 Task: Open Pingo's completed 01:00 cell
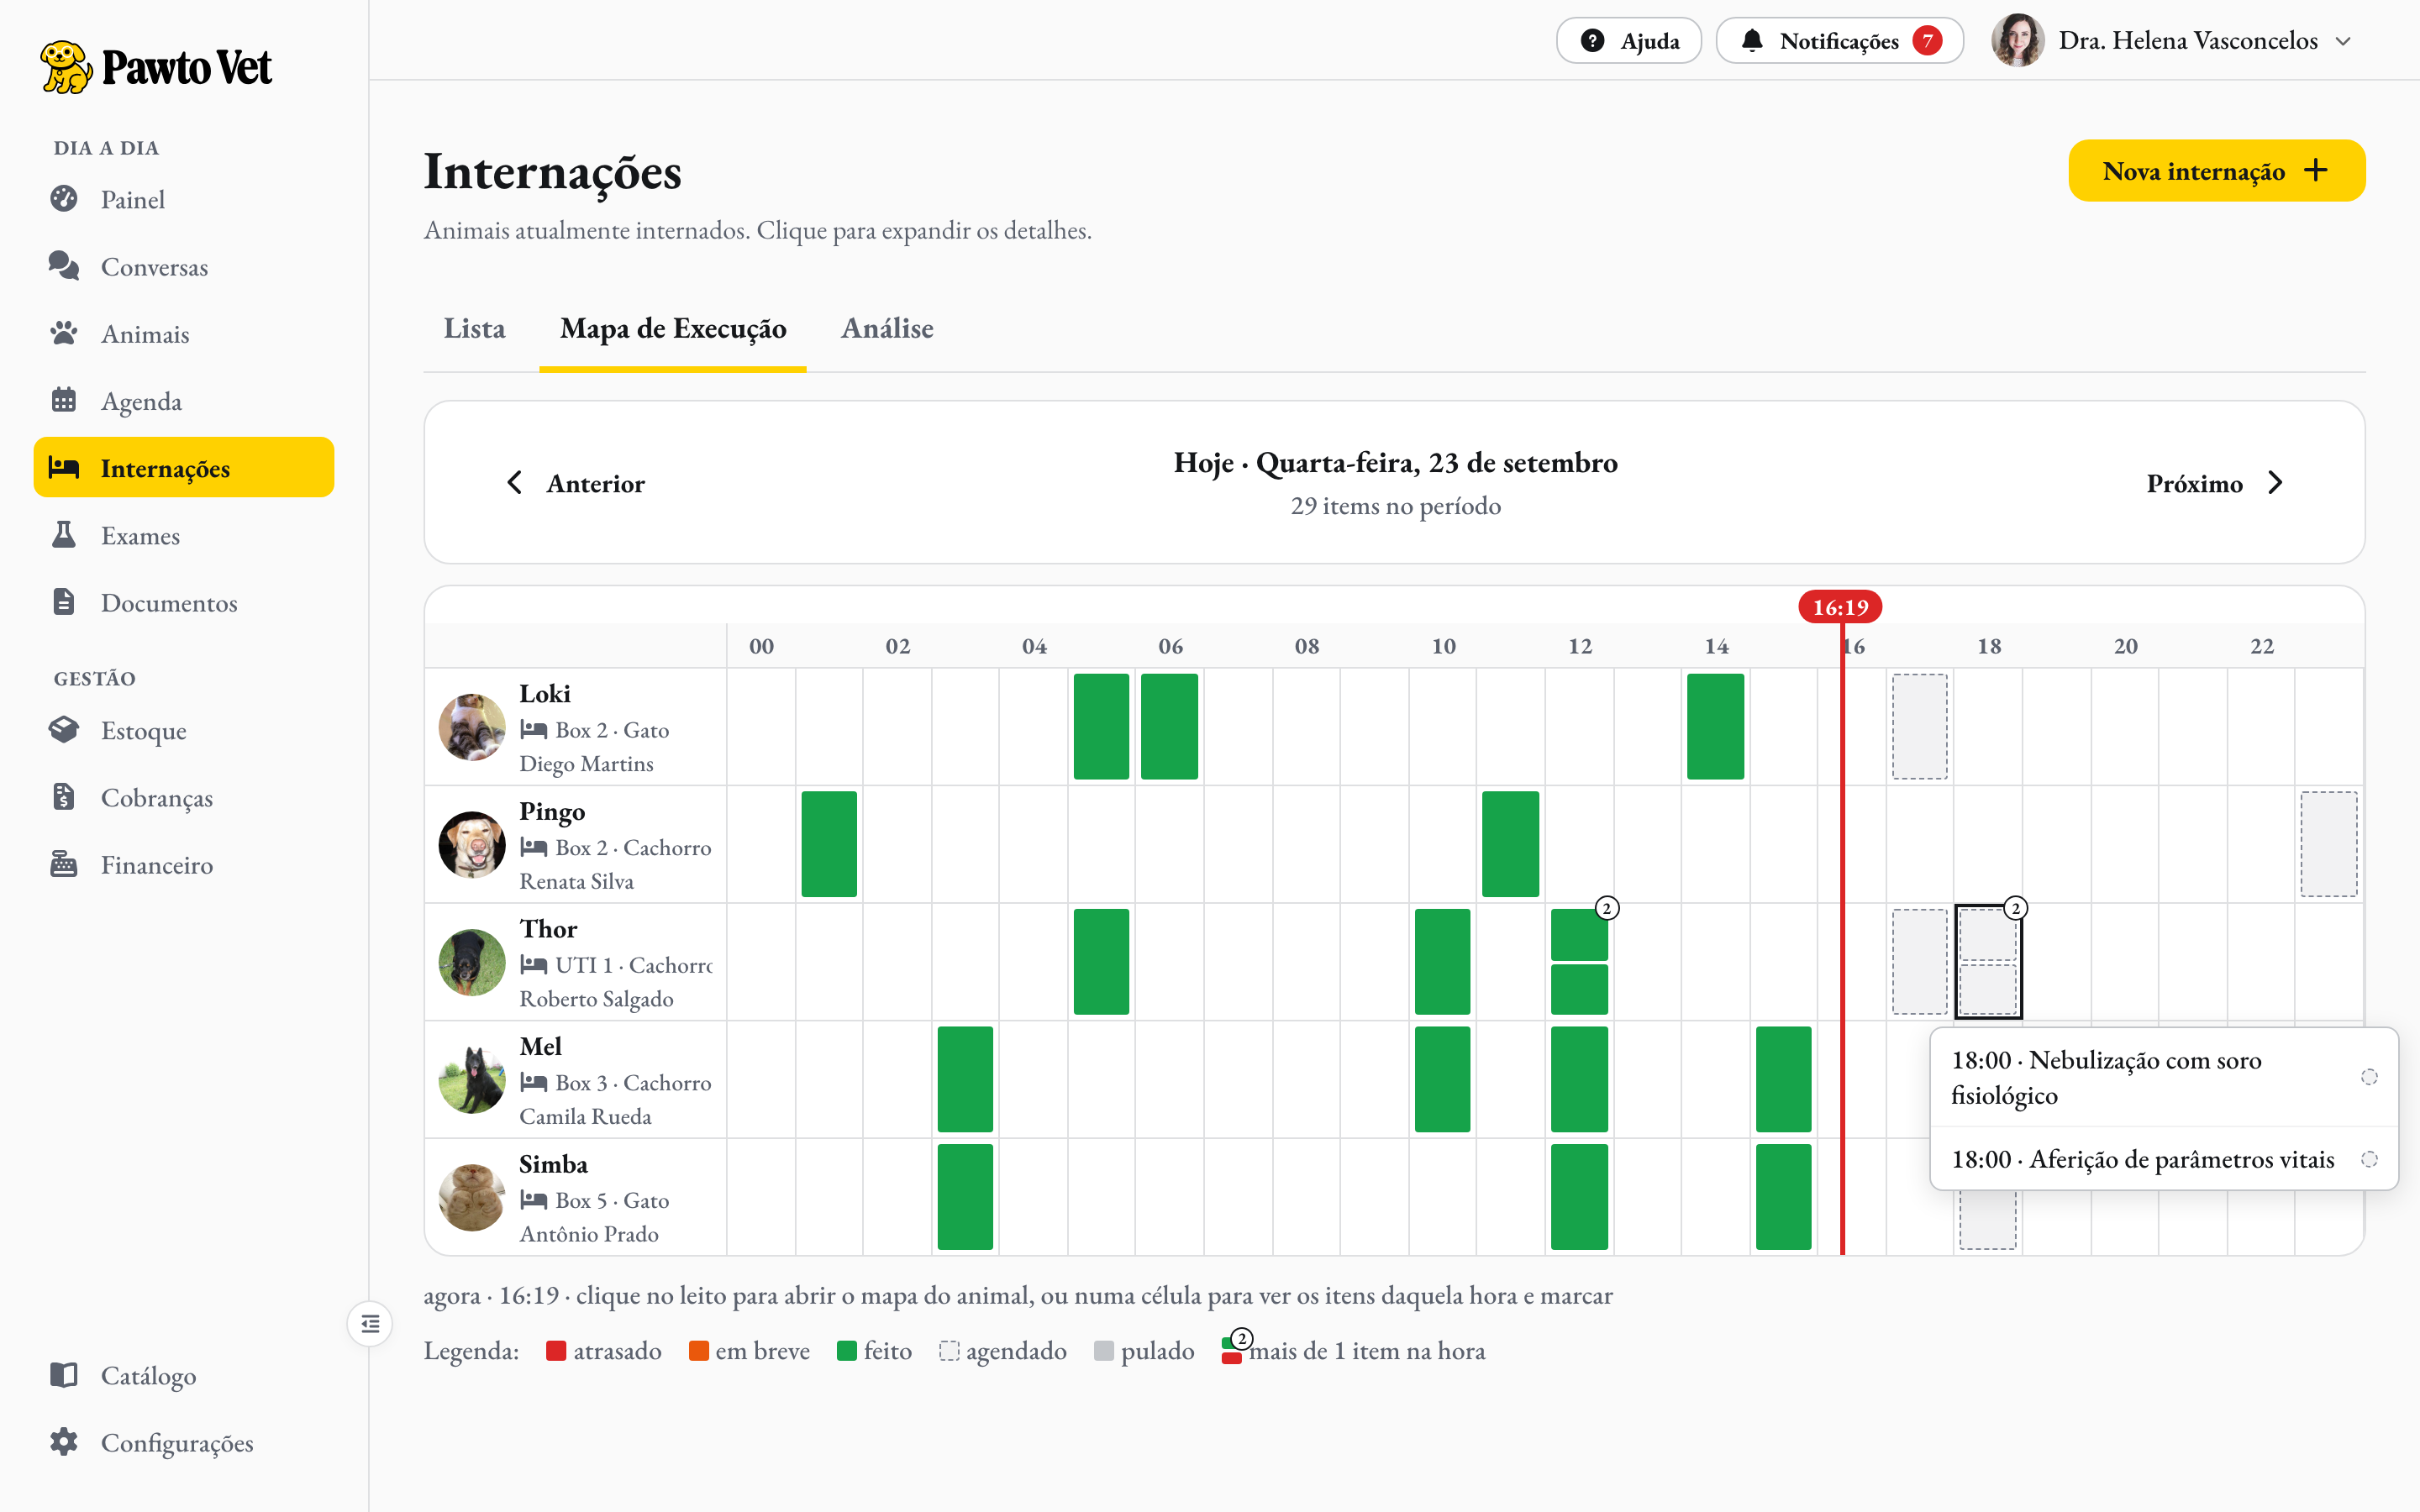(829, 844)
